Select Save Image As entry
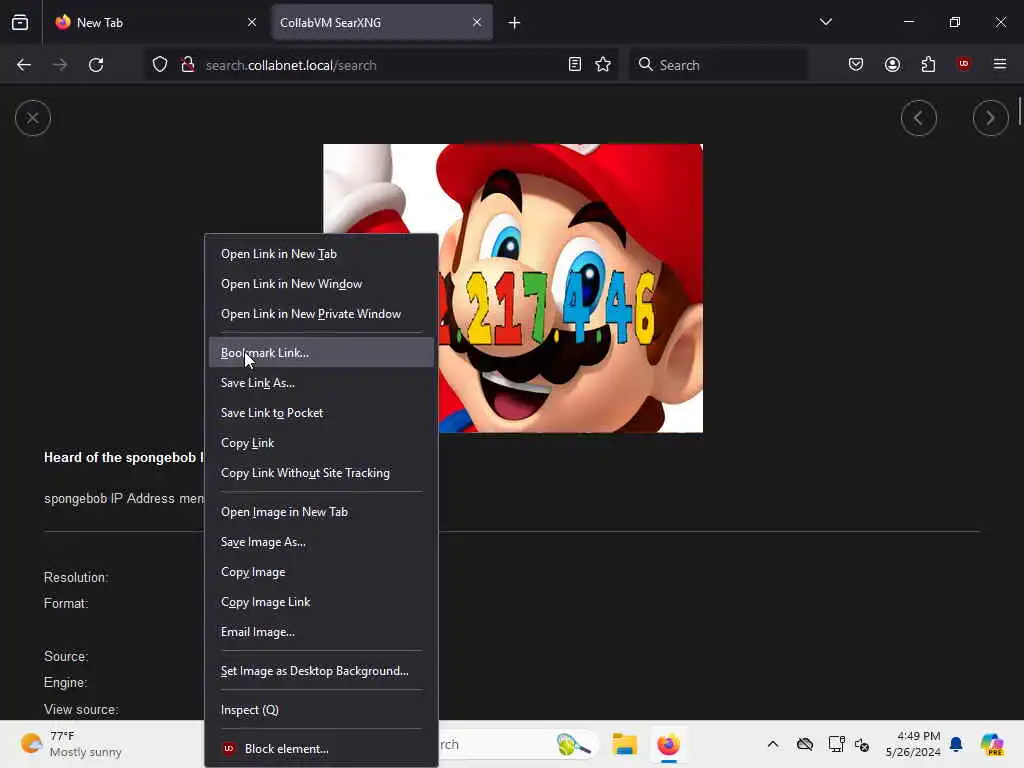This screenshot has width=1024, height=768. click(321, 542)
